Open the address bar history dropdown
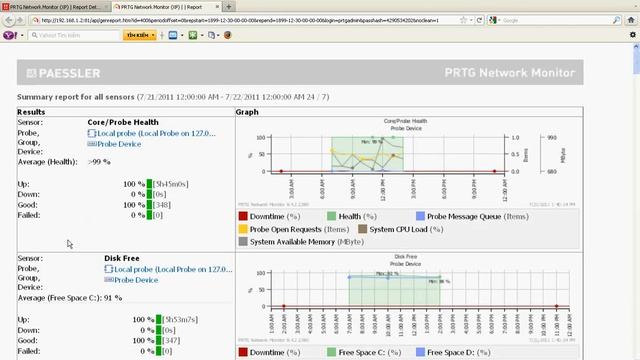This screenshot has width=640, height=360. pos(471,20)
